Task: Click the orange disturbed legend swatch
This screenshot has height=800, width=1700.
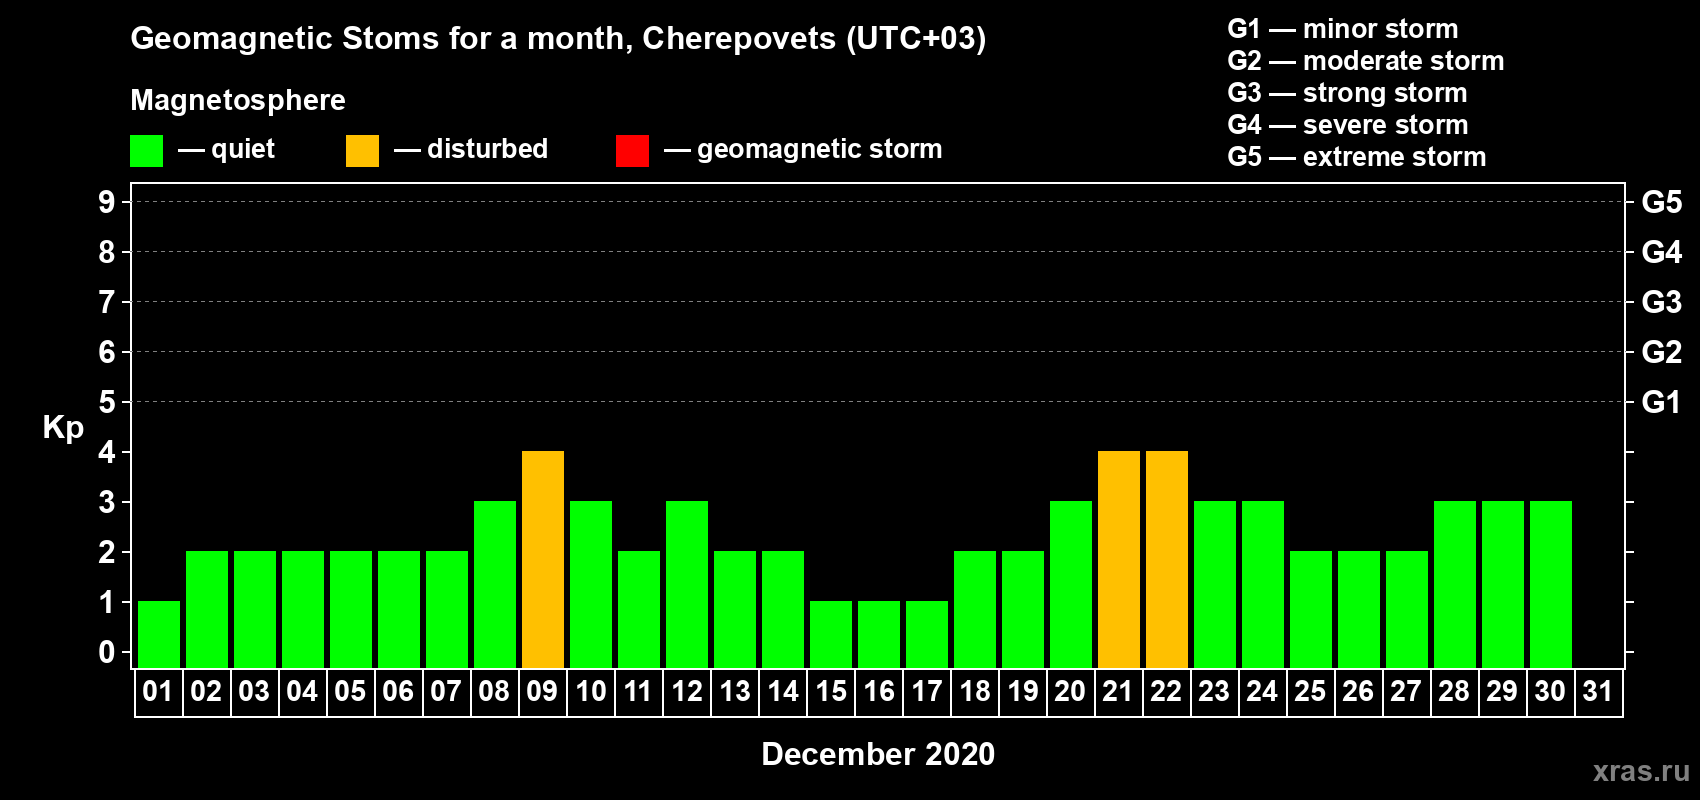Action: 362,151
